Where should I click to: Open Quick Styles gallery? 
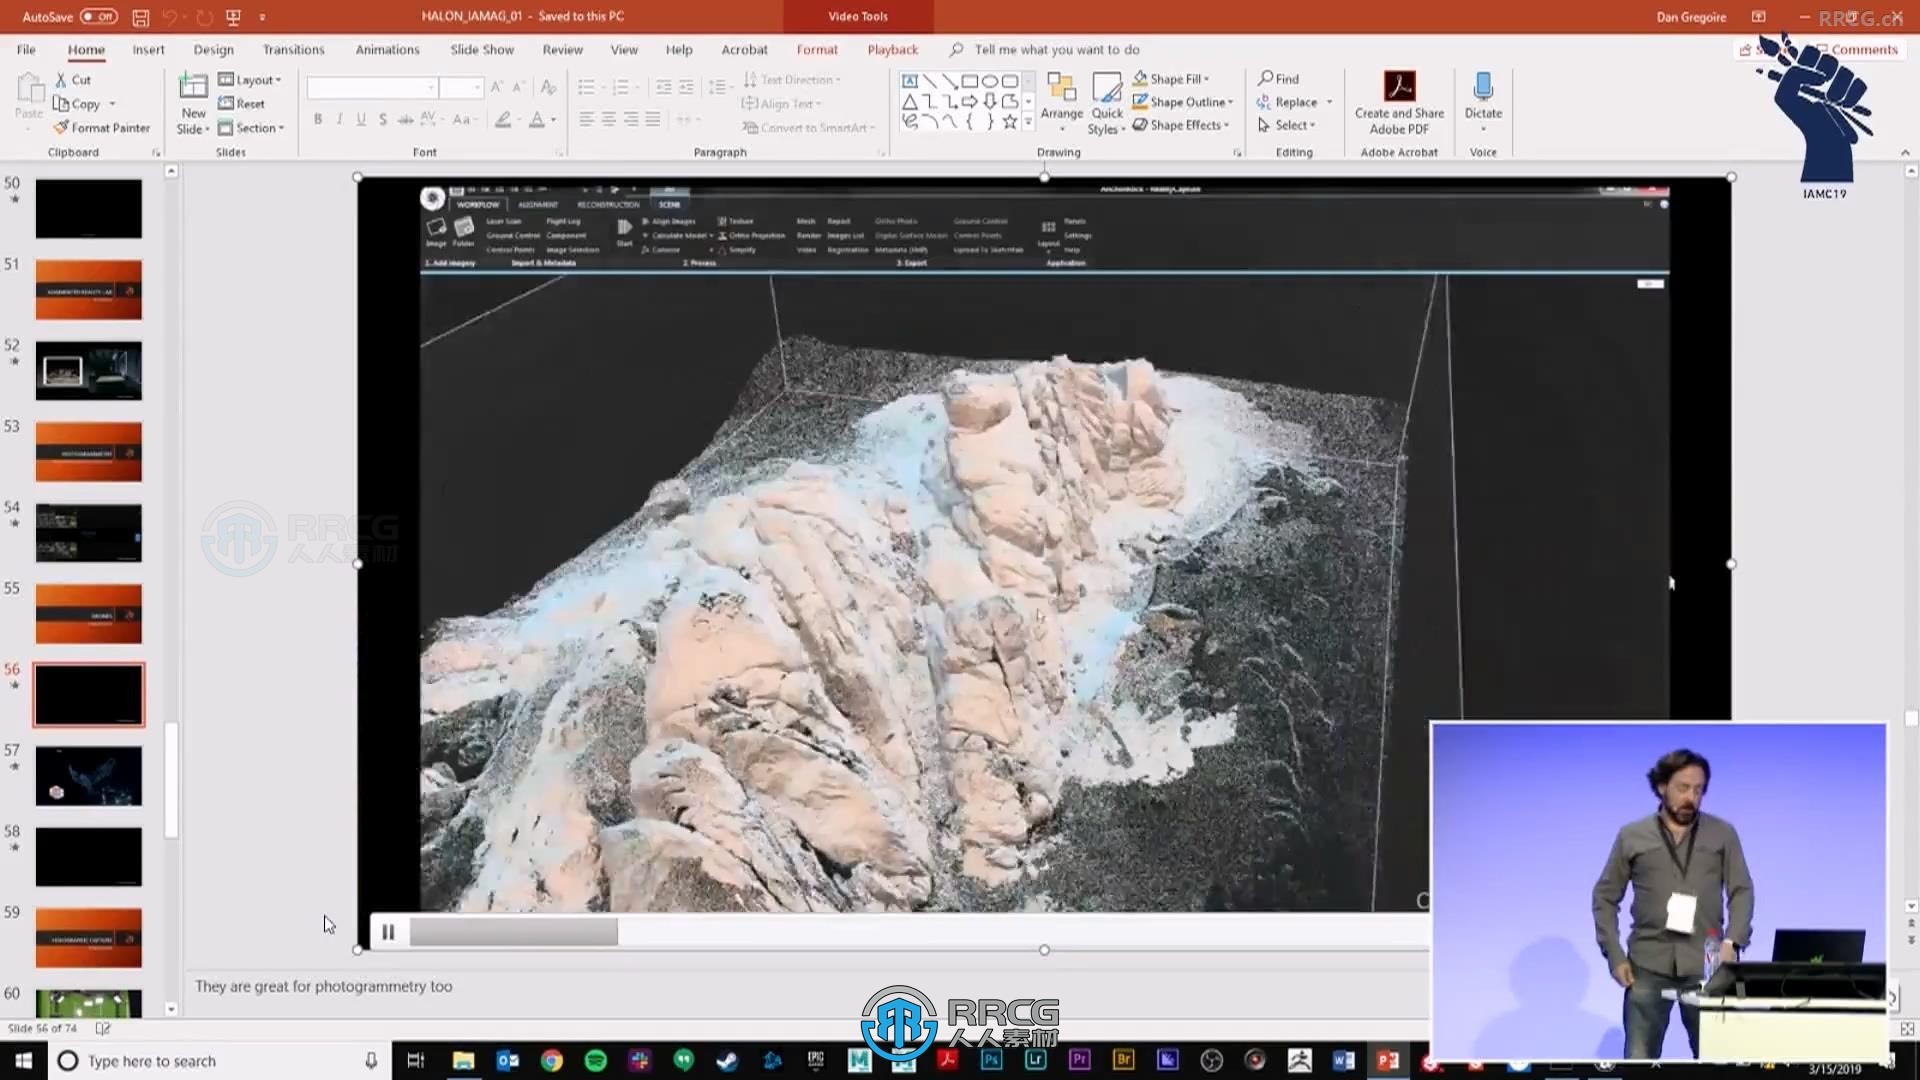(x=1107, y=103)
